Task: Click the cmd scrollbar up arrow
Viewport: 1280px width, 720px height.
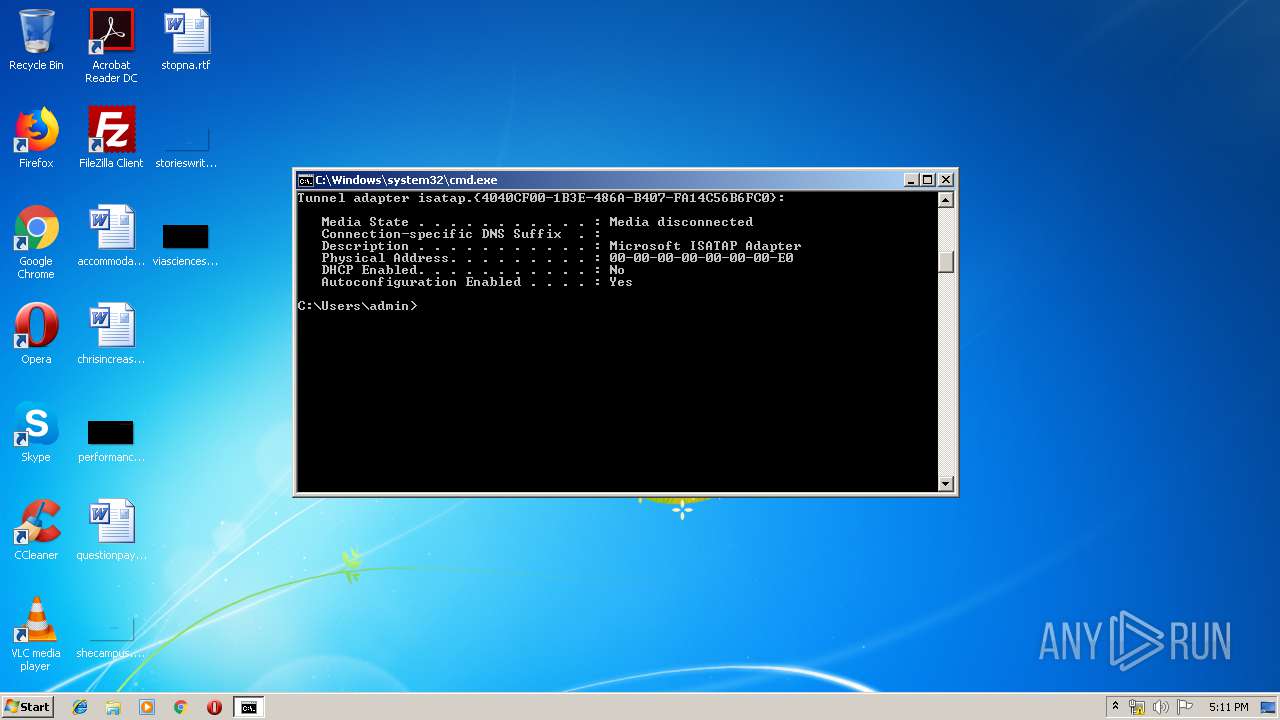Action: click(946, 199)
